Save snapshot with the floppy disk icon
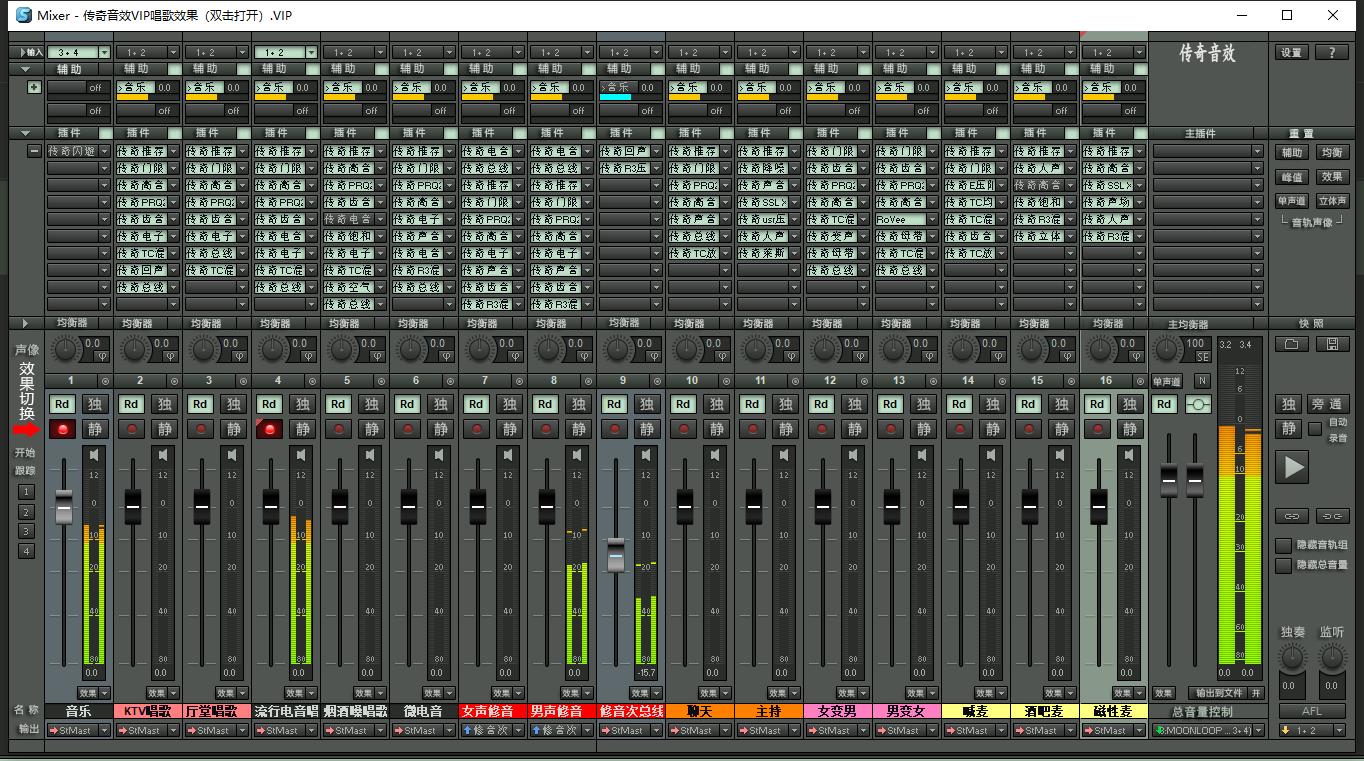 pos(1332,344)
